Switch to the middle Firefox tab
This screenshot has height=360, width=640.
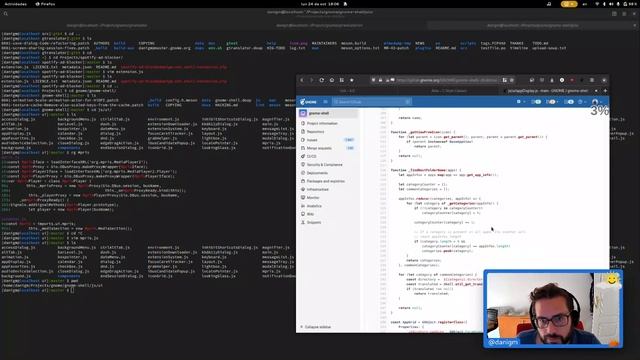(449, 91)
